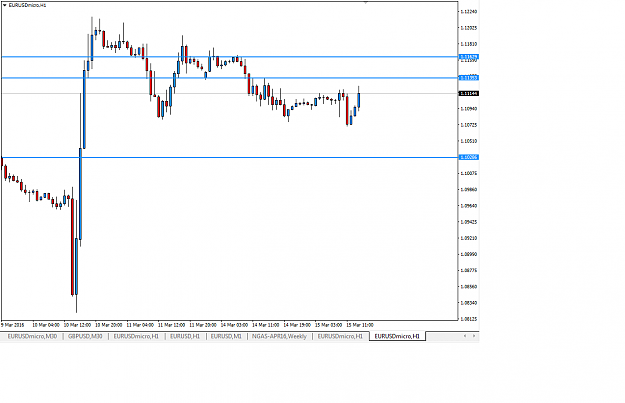Click the 14 Mar 19:00 time label
This screenshot has width=625, height=403.
point(297,325)
